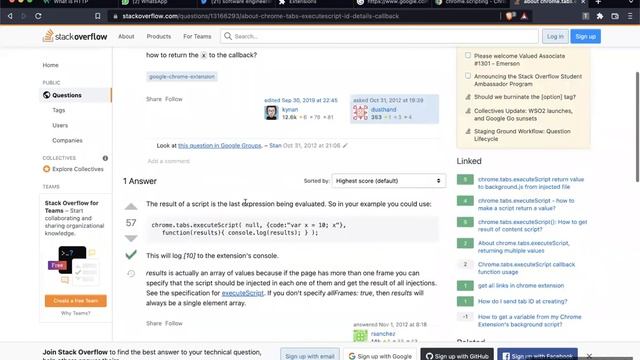Open Products in top navigation
640x360 pixels.
click(x=159, y=36)
